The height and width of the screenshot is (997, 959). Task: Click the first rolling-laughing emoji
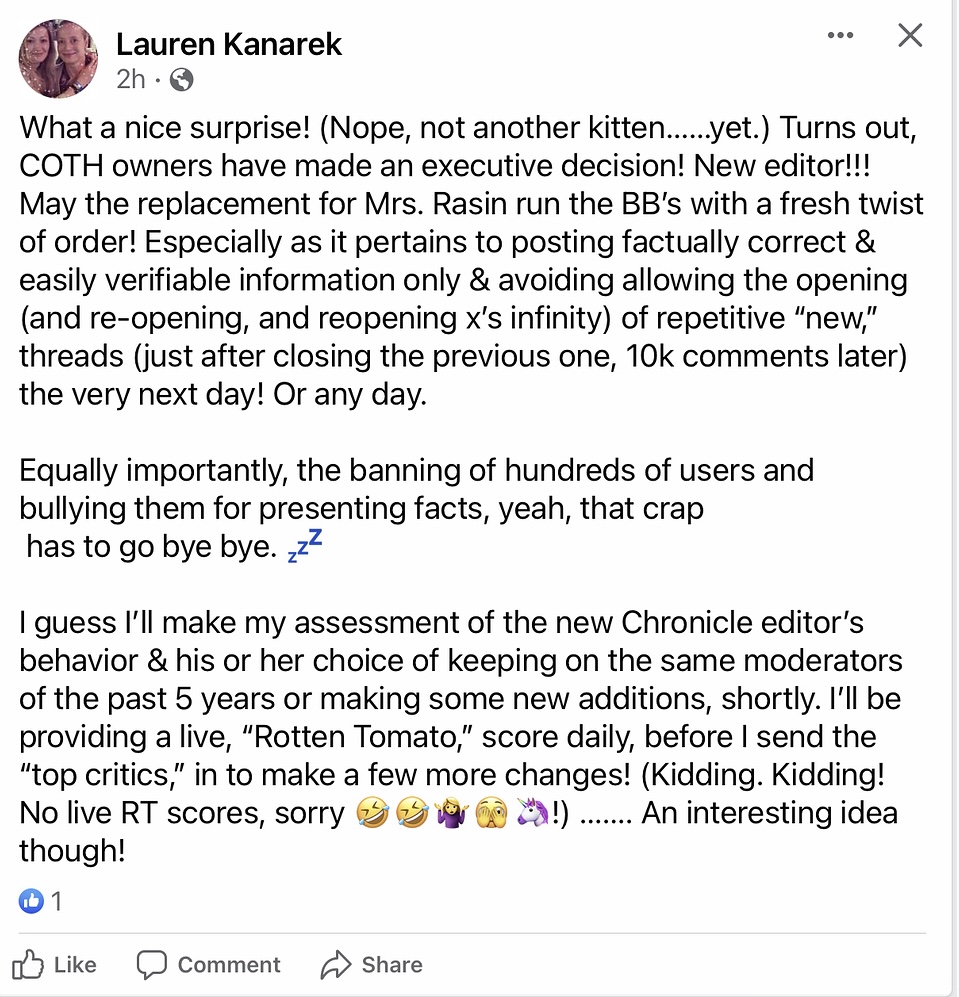[x=372, y=813]
